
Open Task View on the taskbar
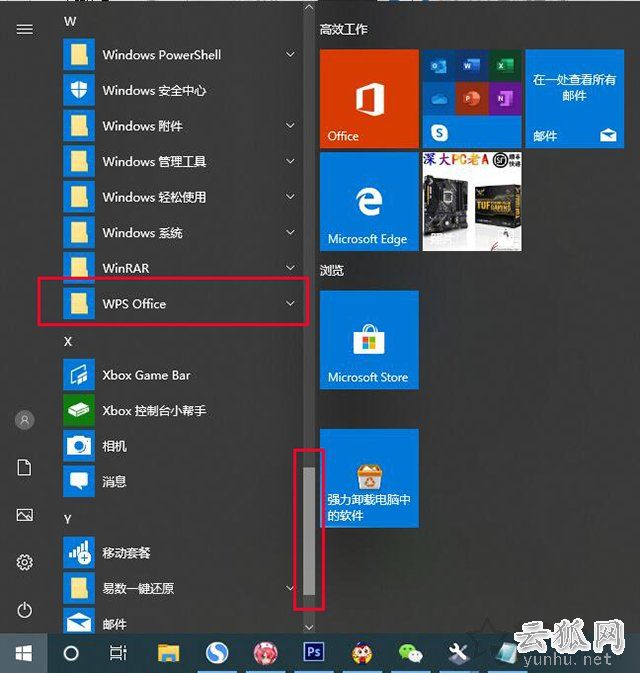tap(118, 653)
